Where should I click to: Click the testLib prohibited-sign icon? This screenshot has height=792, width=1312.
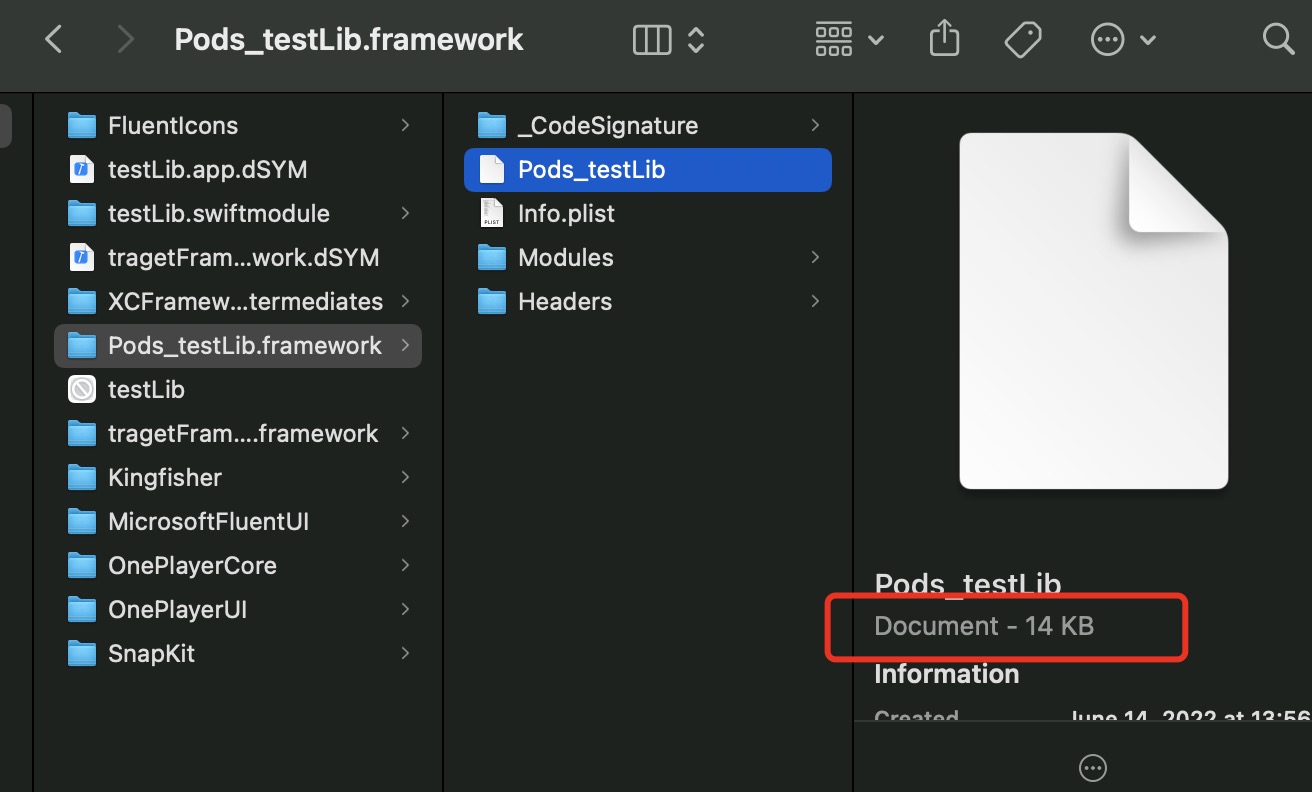(81, 389)
